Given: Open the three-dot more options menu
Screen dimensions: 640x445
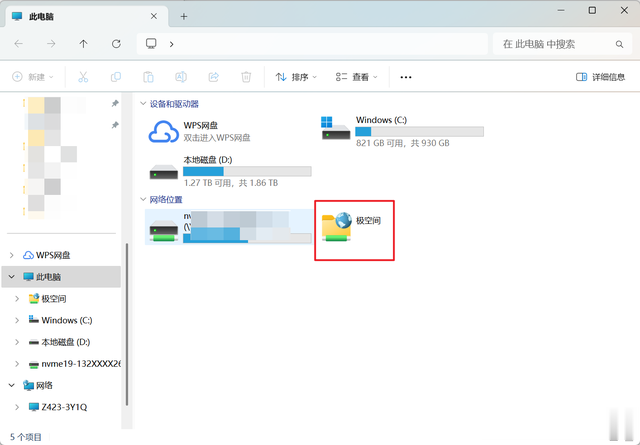Looking at the screenshot, I should 406,77.
